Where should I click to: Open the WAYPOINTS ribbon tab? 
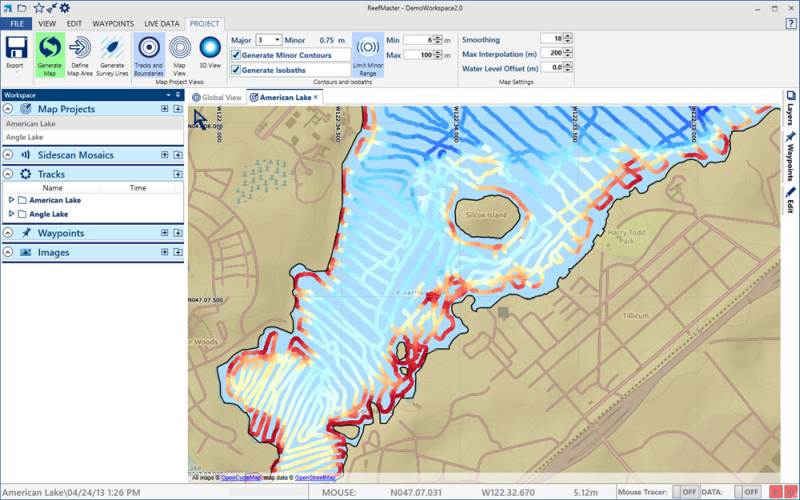(x=112, y=22)
